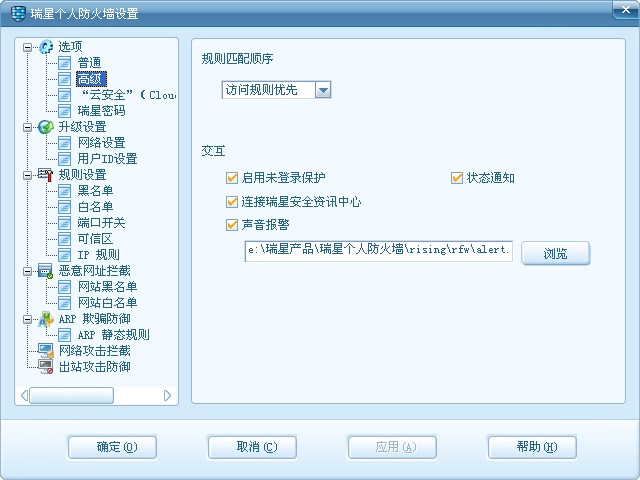Click the page icon beside 白名单
The height and width of the screenshot is (480, 640).
(x=64, y=207)
